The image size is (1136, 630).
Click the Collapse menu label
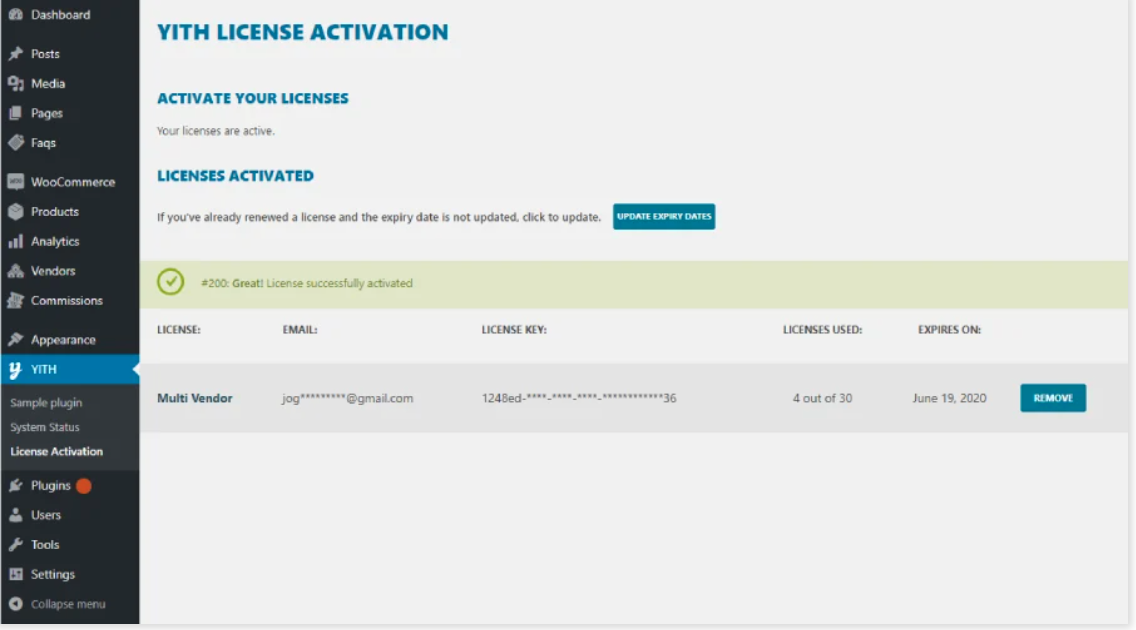click(x=68, y=604)
